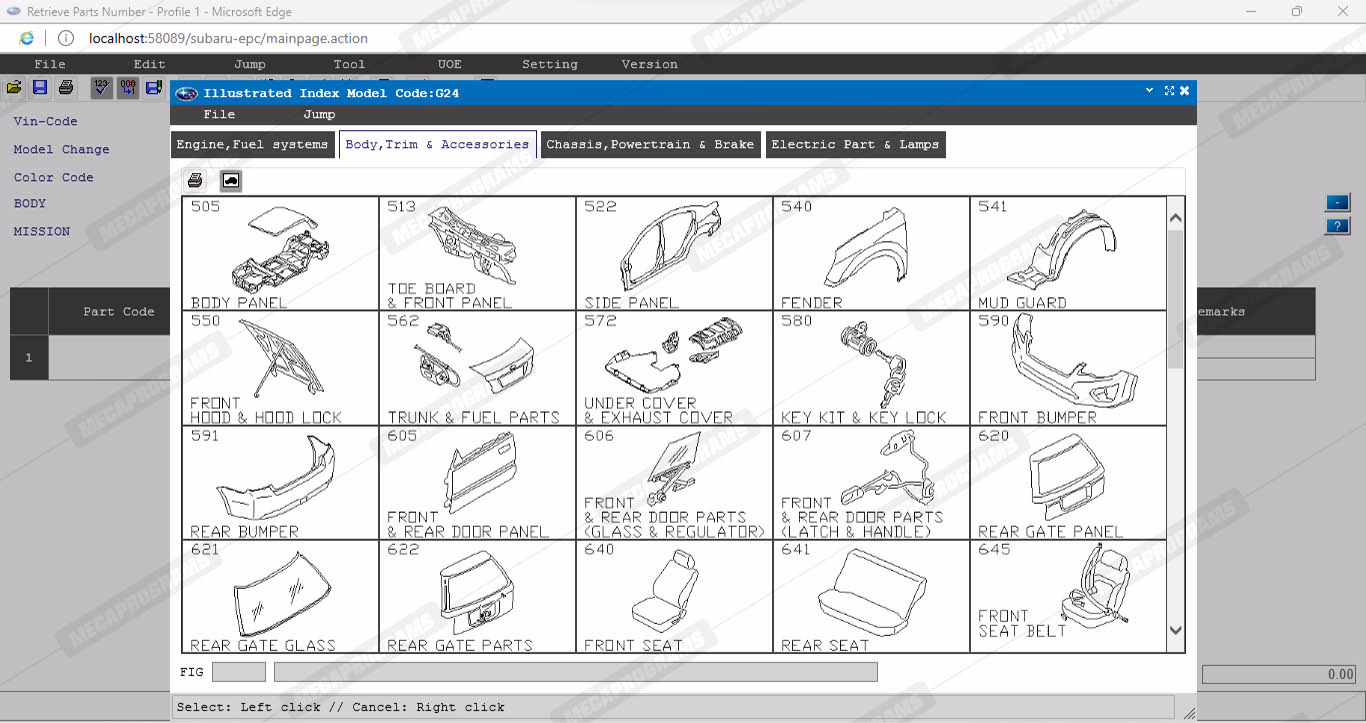The height and width of the screenshot is (723, 1366).
Task: Click the printer icon in main toolbar
Action: pyautogui.click(x=66, y=88)
